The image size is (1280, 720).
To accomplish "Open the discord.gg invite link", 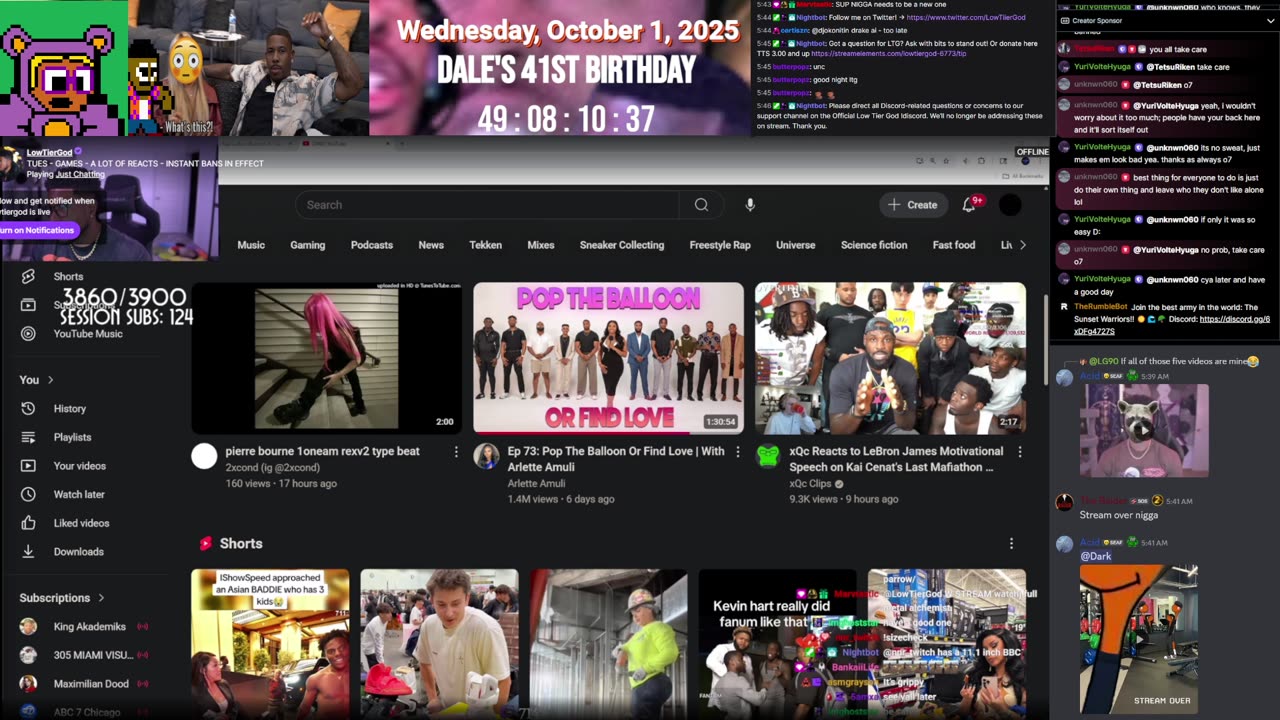I will pos(1172,325).
